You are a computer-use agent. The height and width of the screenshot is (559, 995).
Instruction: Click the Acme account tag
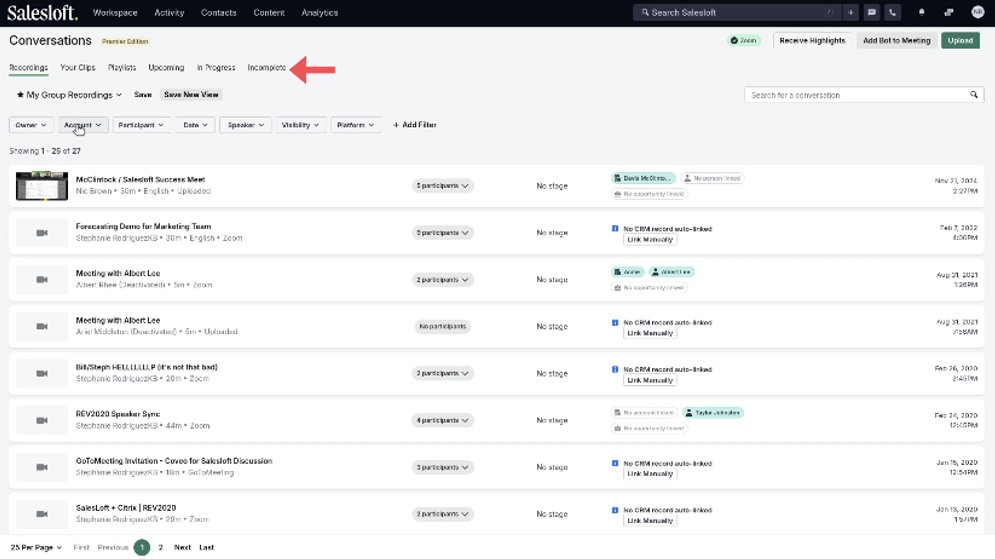(x=628, y=272)
